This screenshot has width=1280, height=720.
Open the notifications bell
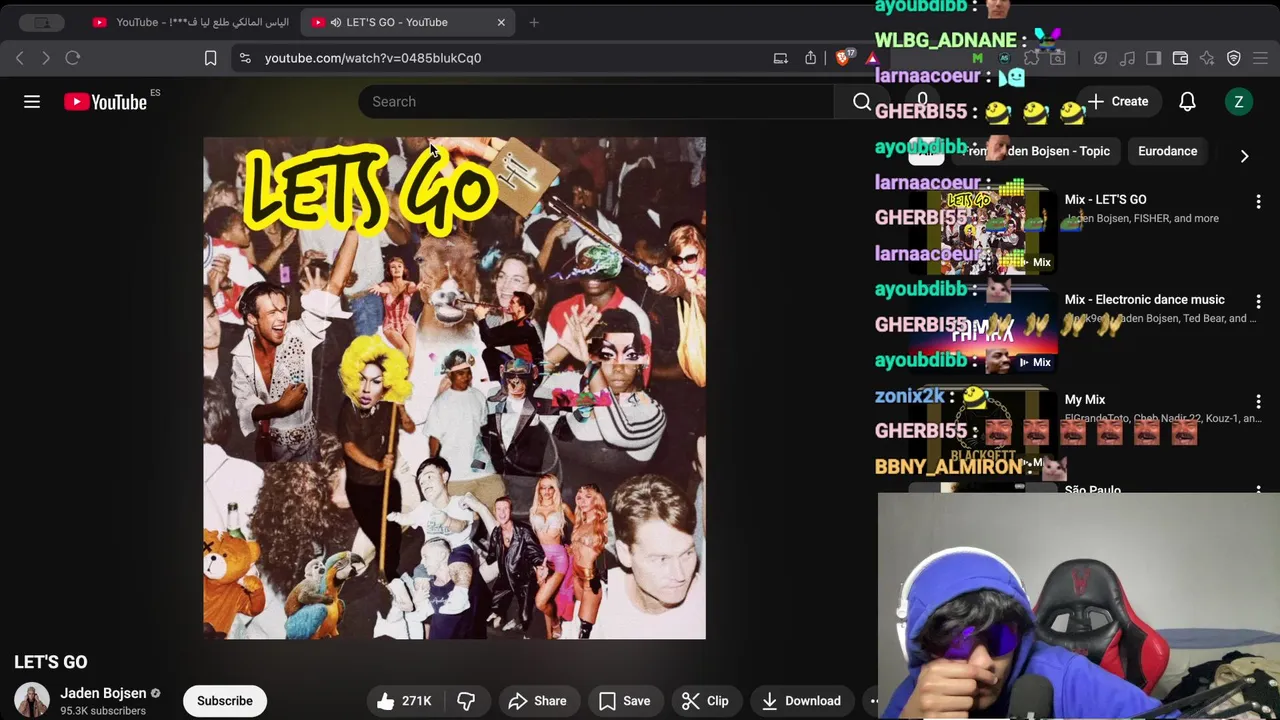pos(1187,101)
